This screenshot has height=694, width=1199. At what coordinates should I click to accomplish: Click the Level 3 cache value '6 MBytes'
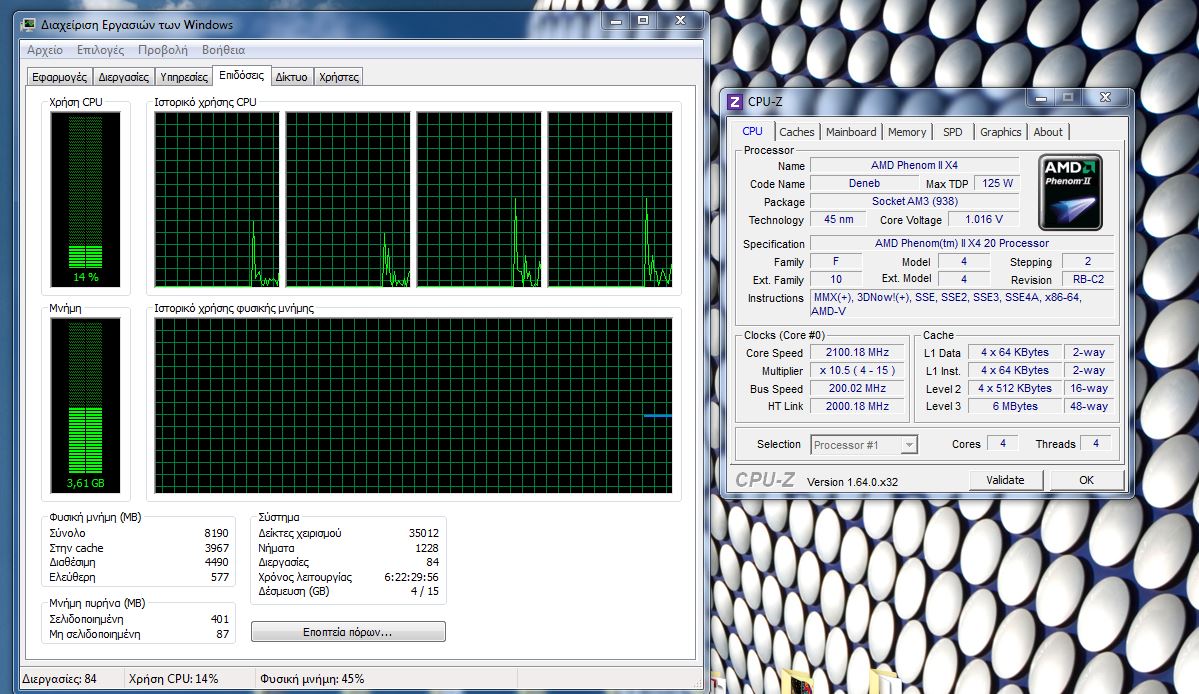(x=1015, y=407)
